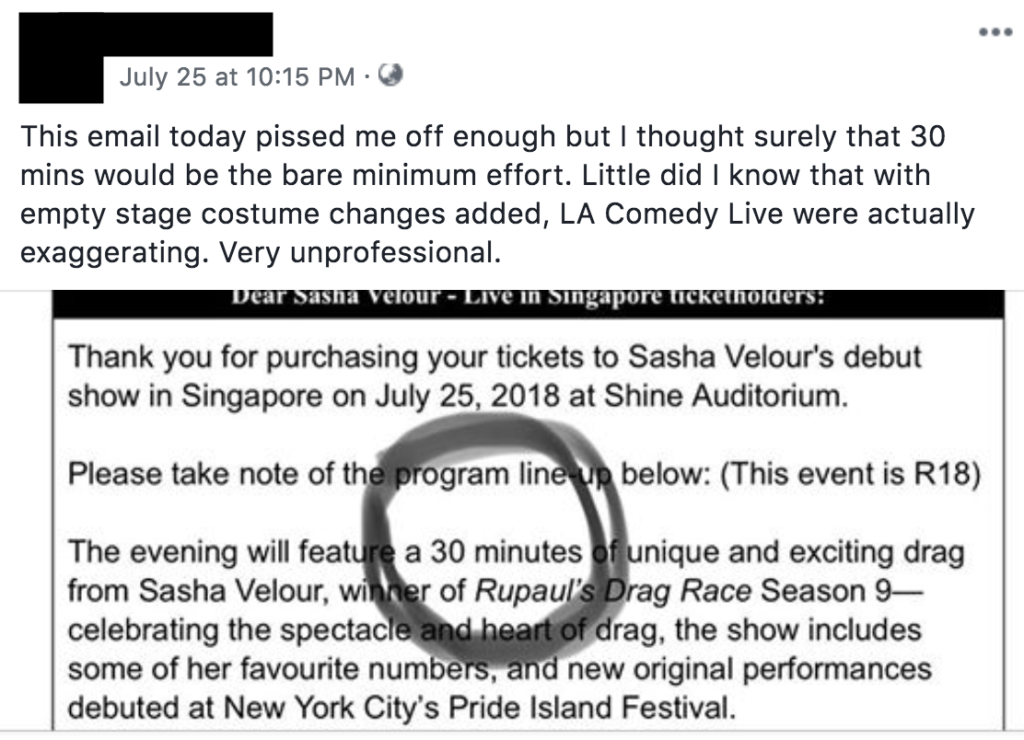The height and width of the screenshot is (740, 1024).
Task: Click the globe public privacy icon
Action: [391, 76]
